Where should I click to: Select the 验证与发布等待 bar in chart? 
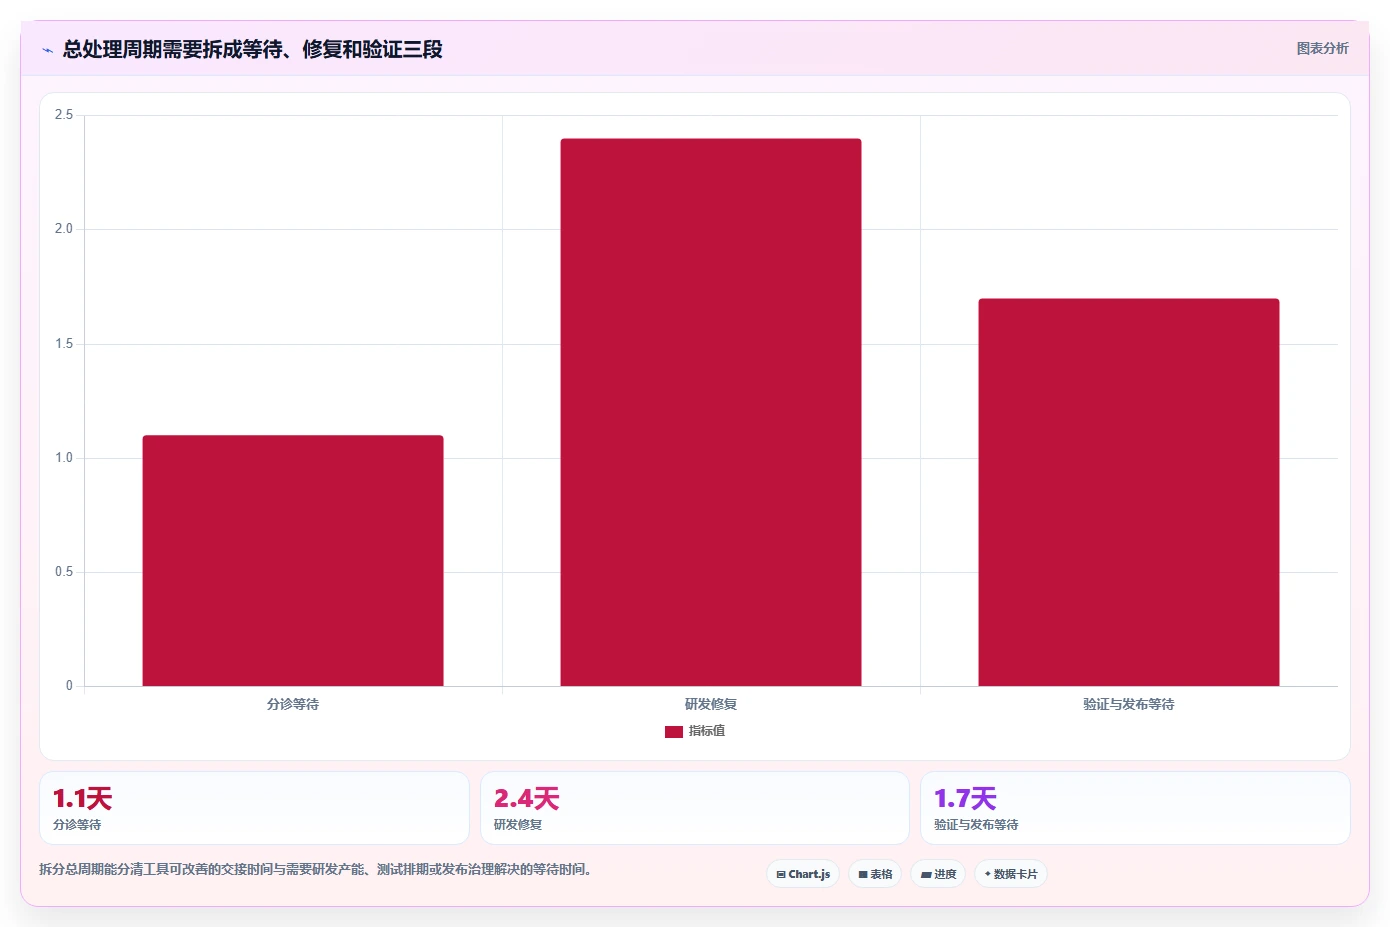1129,492
